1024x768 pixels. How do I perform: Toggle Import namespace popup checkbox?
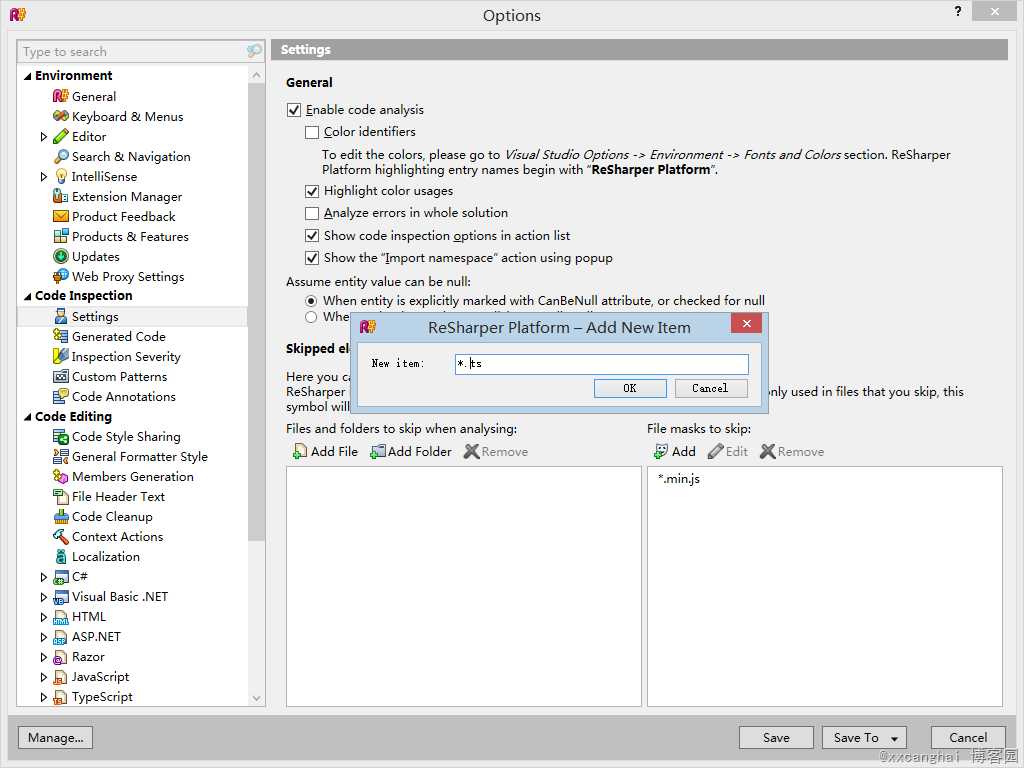coord(312,258)
